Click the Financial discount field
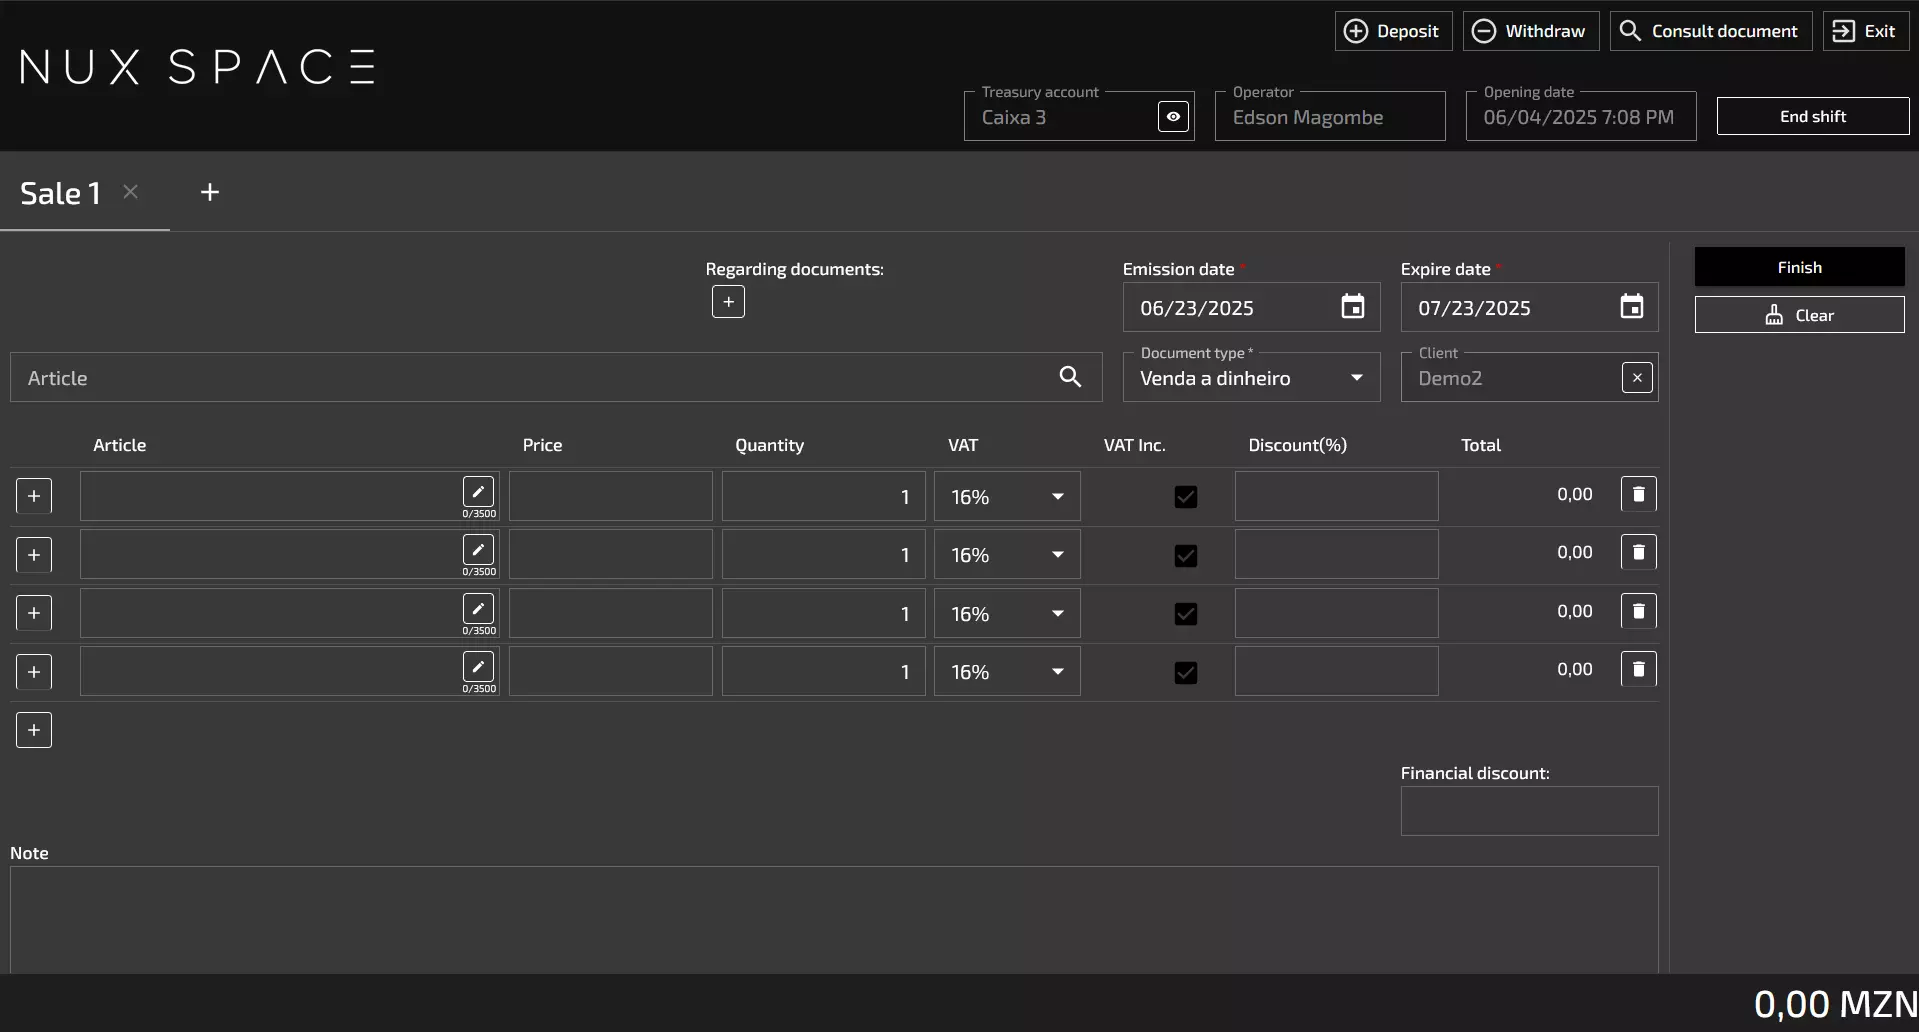Viewport: 1919px width, 1032px height. (1529, 811)
